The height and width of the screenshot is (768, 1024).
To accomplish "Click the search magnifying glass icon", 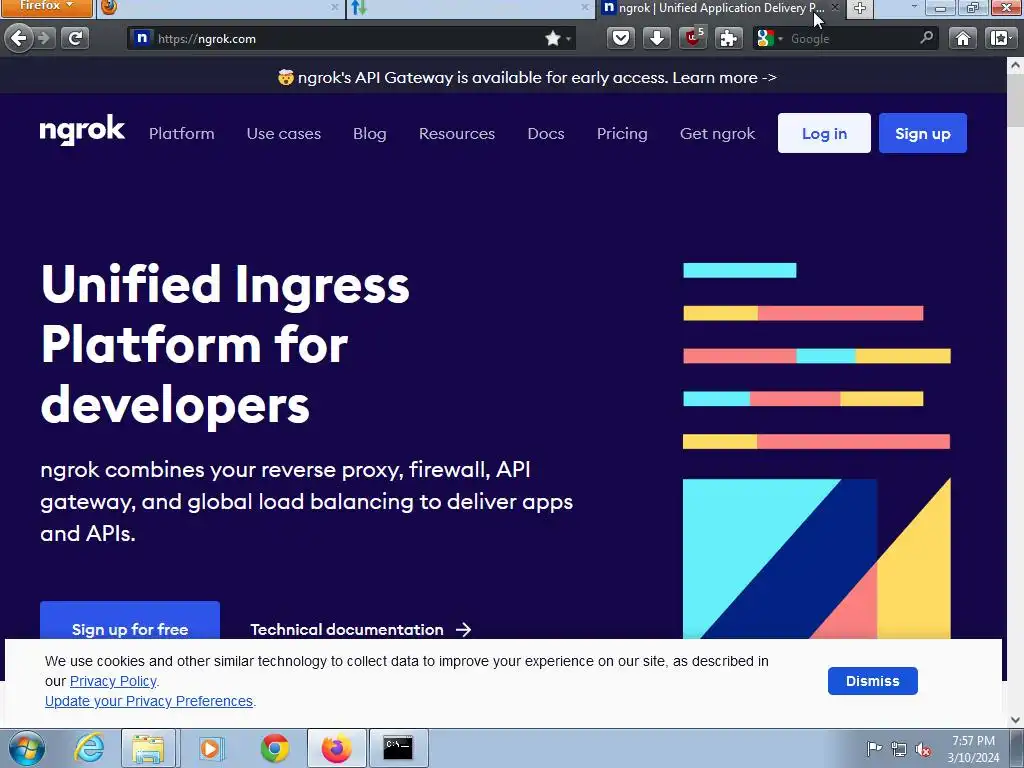I will click(927, 38).
